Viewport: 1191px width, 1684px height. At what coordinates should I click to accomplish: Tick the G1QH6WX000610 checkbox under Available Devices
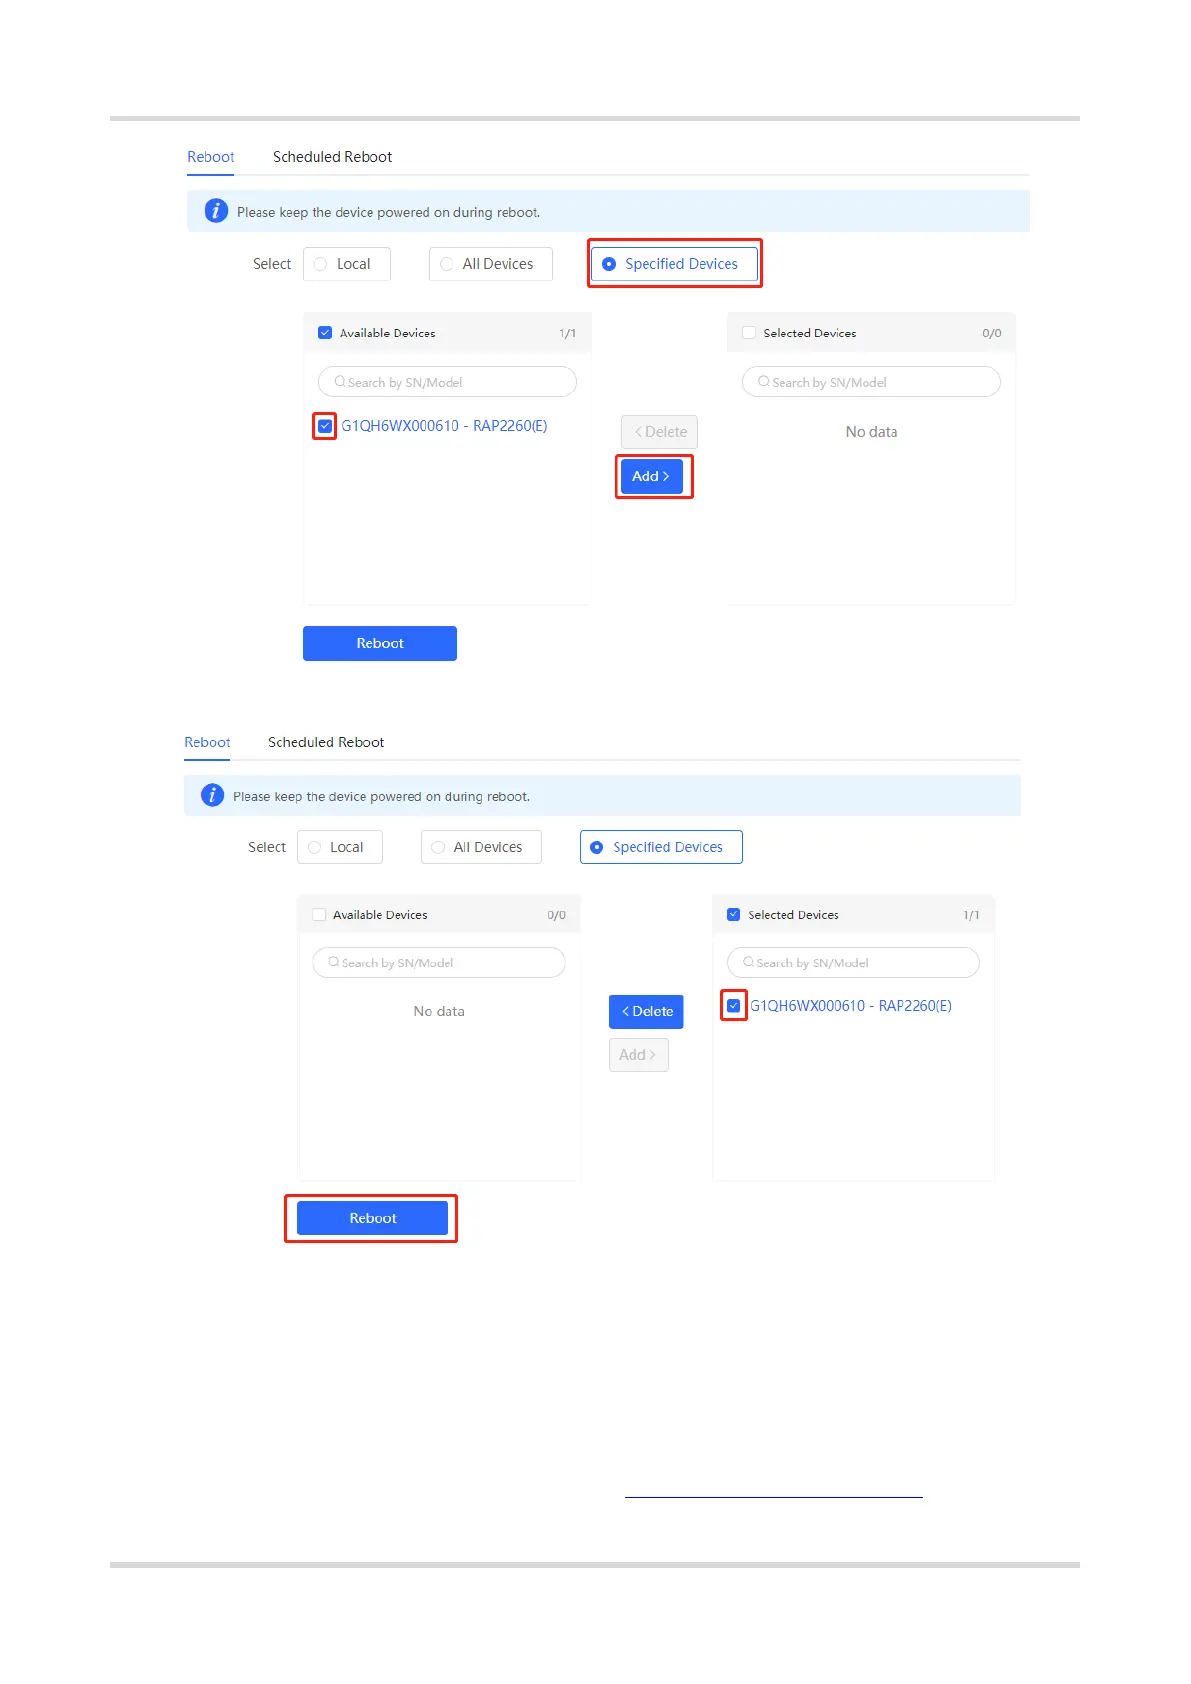(x=325, y=426)
